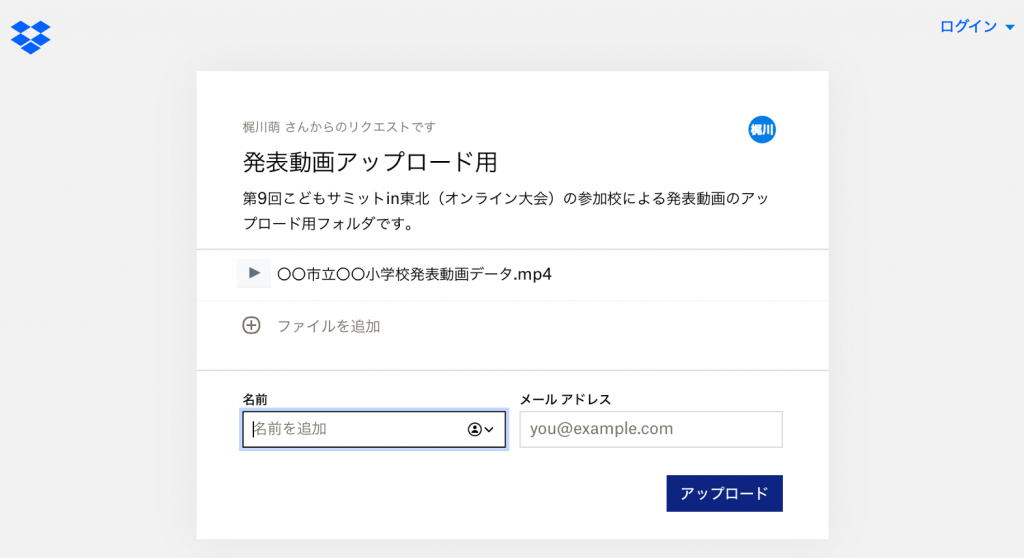Image resolution: width=1024 pixels, height=558 pixels.
Task: Click the 第9回こどもサミット description paragraph
Action: [x=505, y=210]
